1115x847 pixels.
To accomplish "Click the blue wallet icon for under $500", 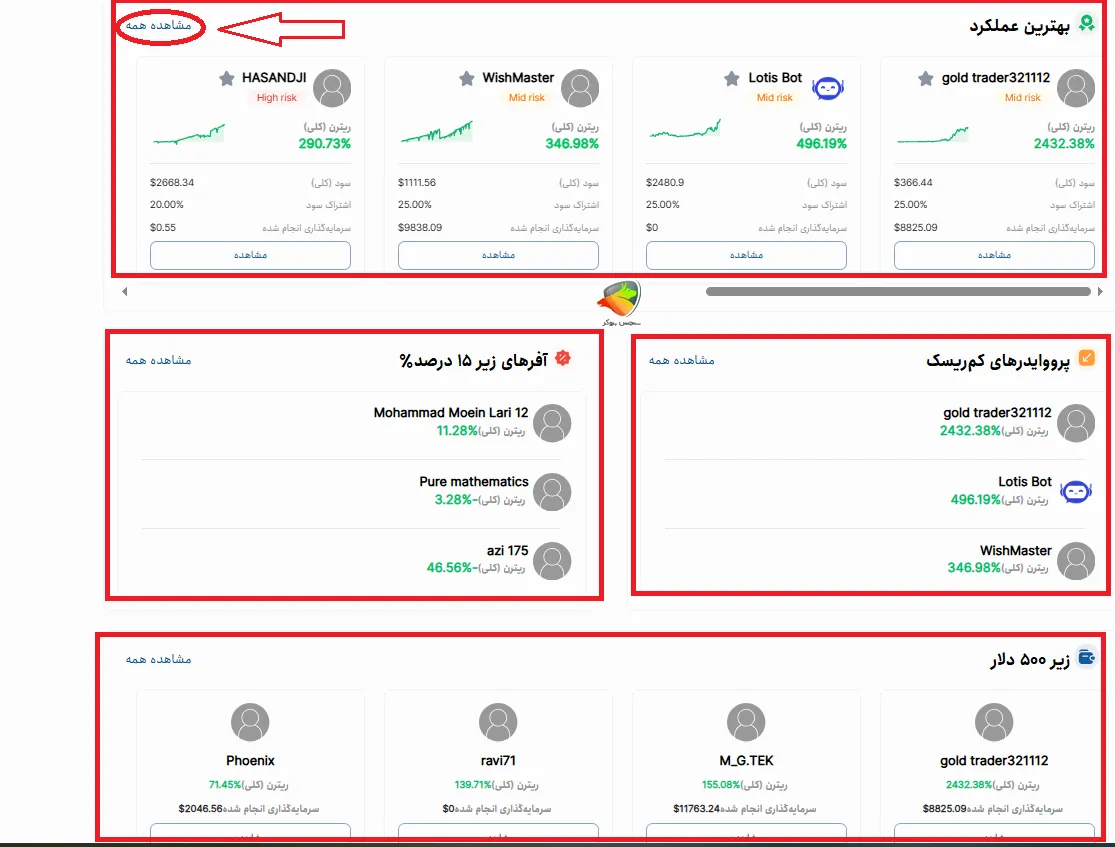I will pyautogui.click(x=1087, y=659).
